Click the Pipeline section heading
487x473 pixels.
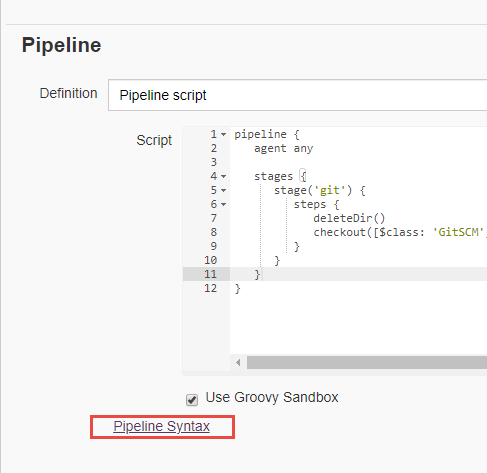[61, 45]
